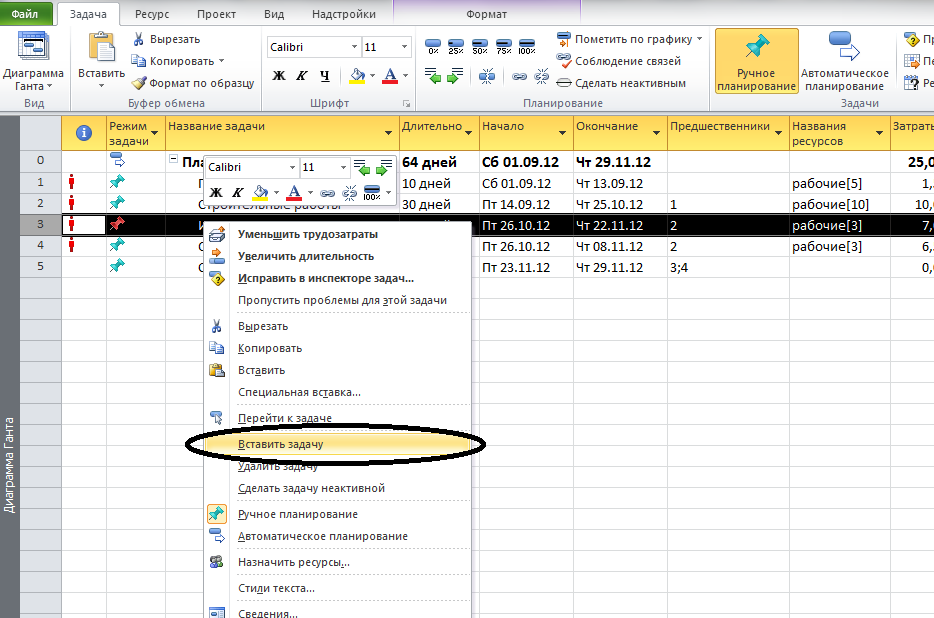
Task: Open the Название задачи column filter dropdown
Action: click(388, 133)
